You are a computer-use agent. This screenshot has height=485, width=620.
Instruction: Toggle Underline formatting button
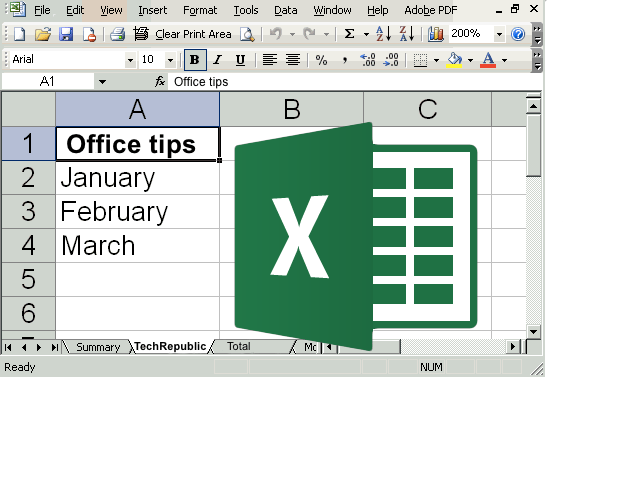(x=240, y=60)
